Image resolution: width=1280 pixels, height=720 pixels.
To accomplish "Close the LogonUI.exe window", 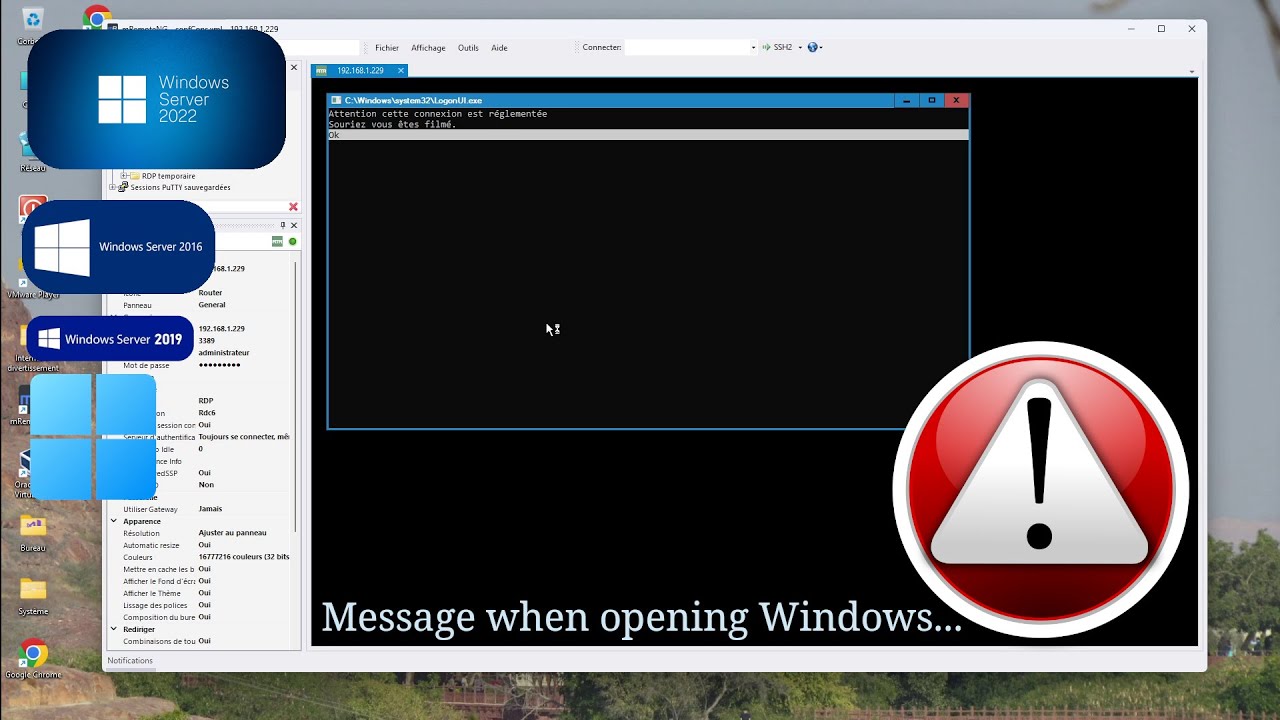I will pos(956,100).
